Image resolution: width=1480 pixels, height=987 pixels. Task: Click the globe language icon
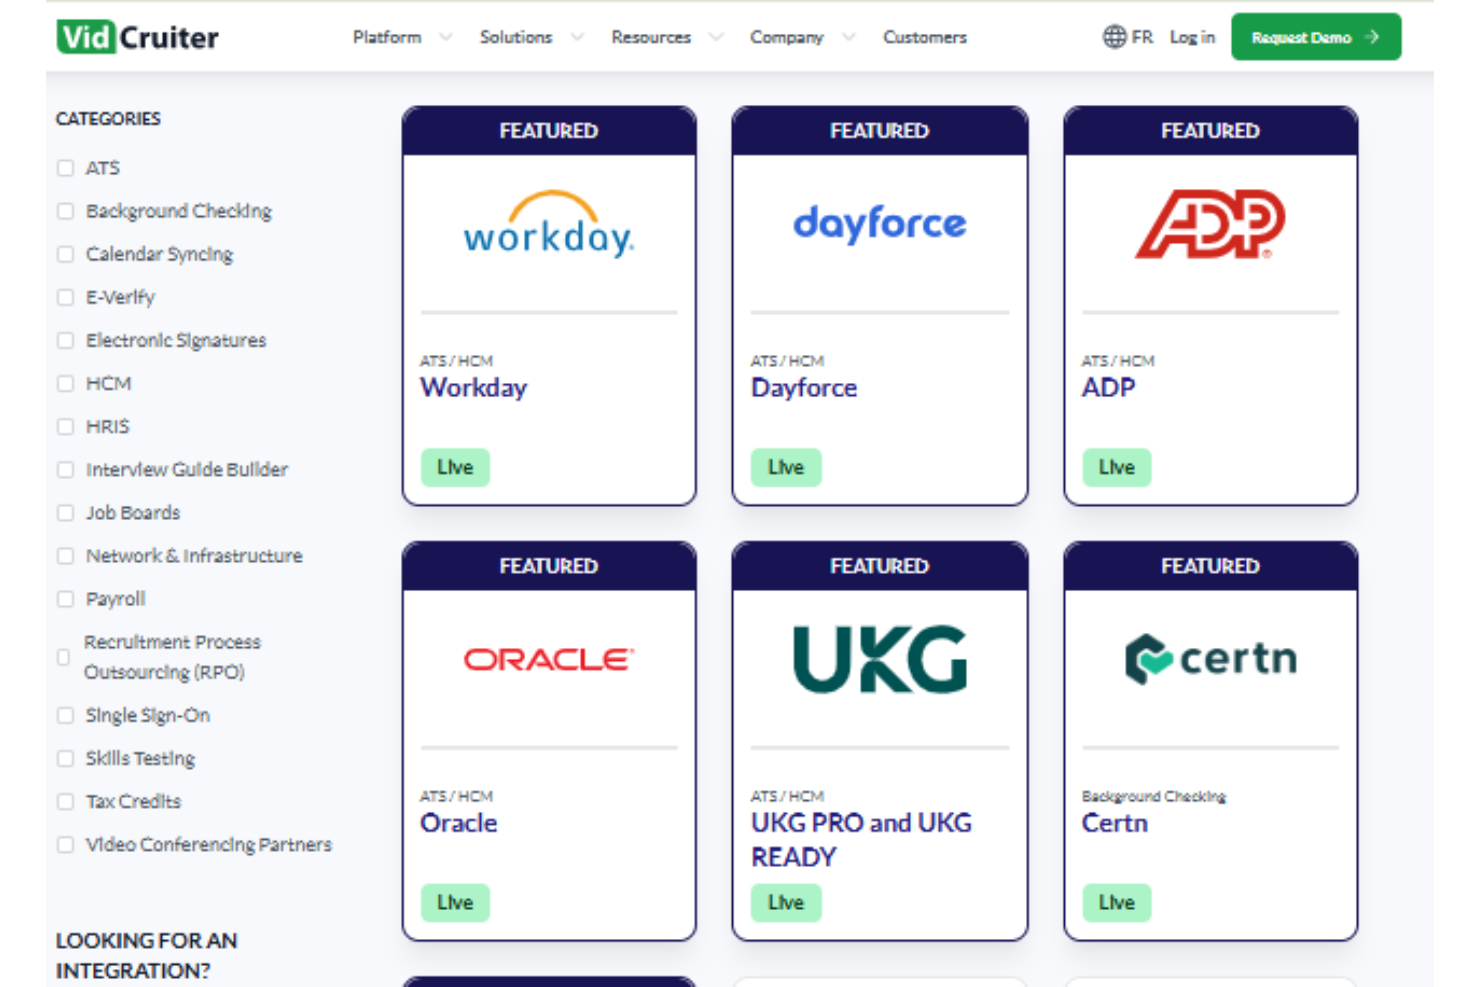1114,37
